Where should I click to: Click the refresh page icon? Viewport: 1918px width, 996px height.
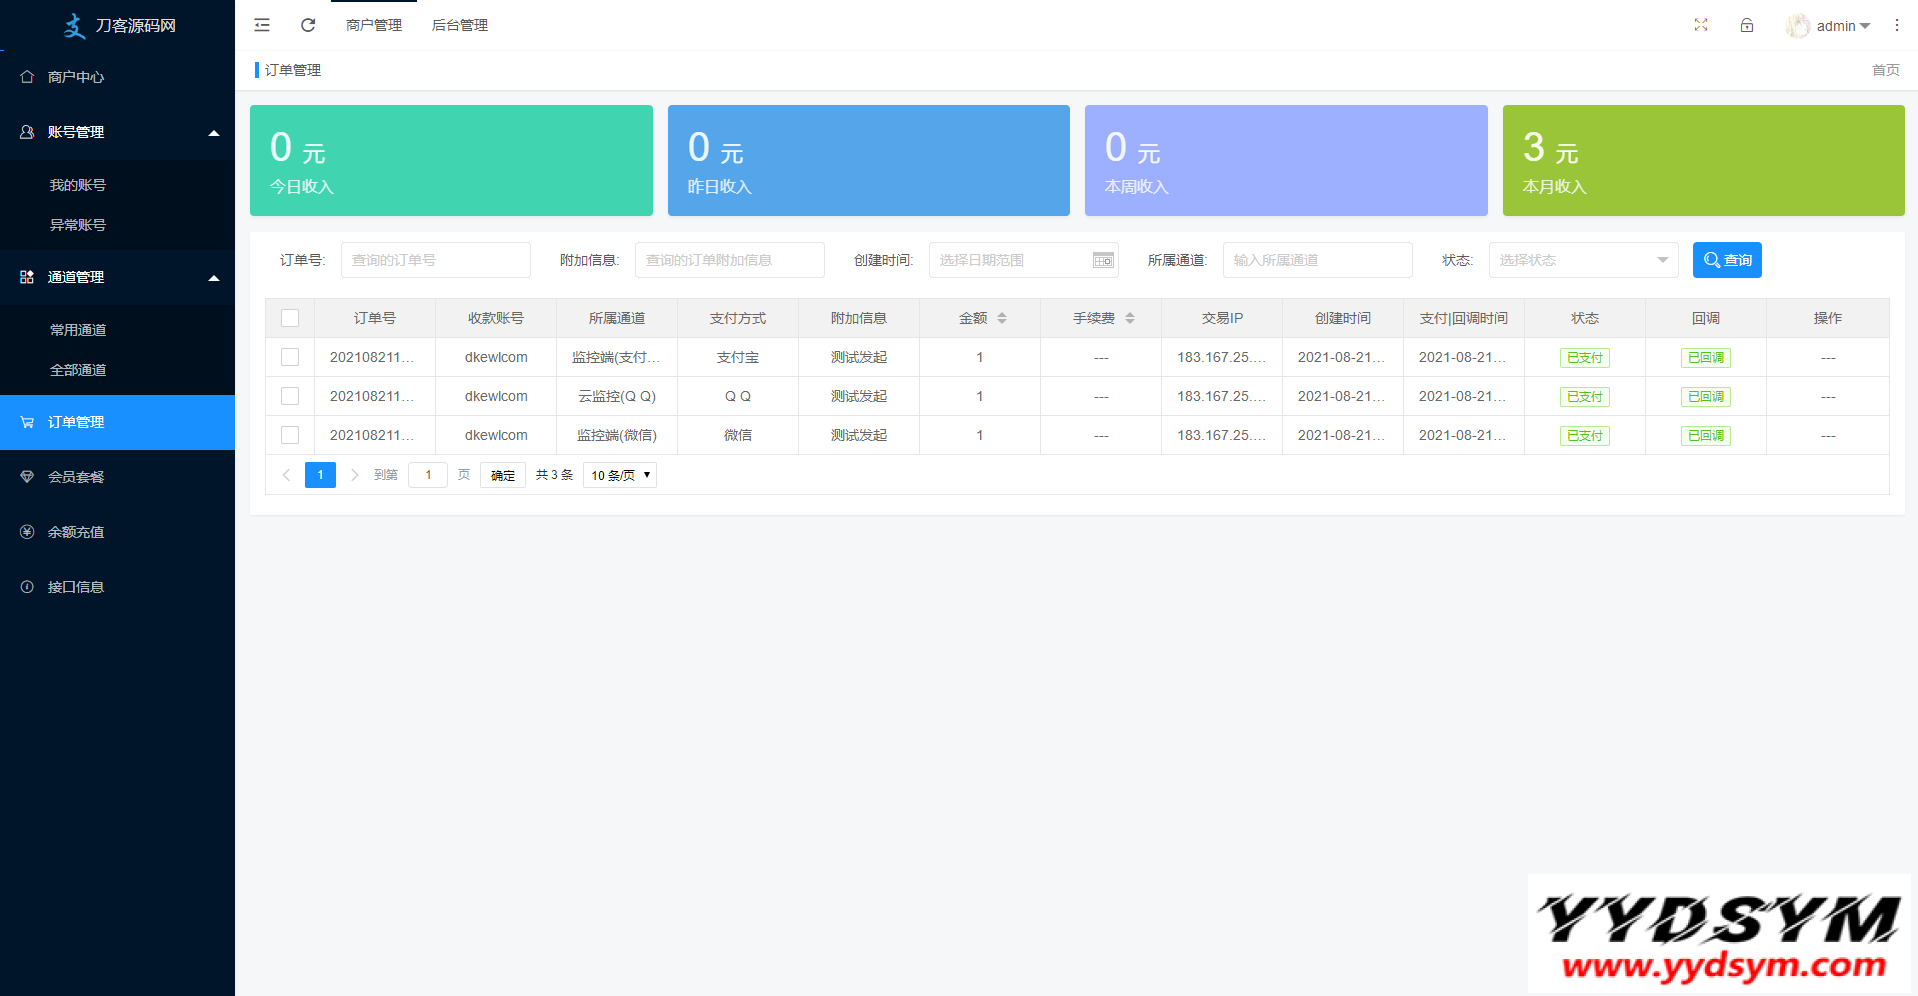pos(308,25)
